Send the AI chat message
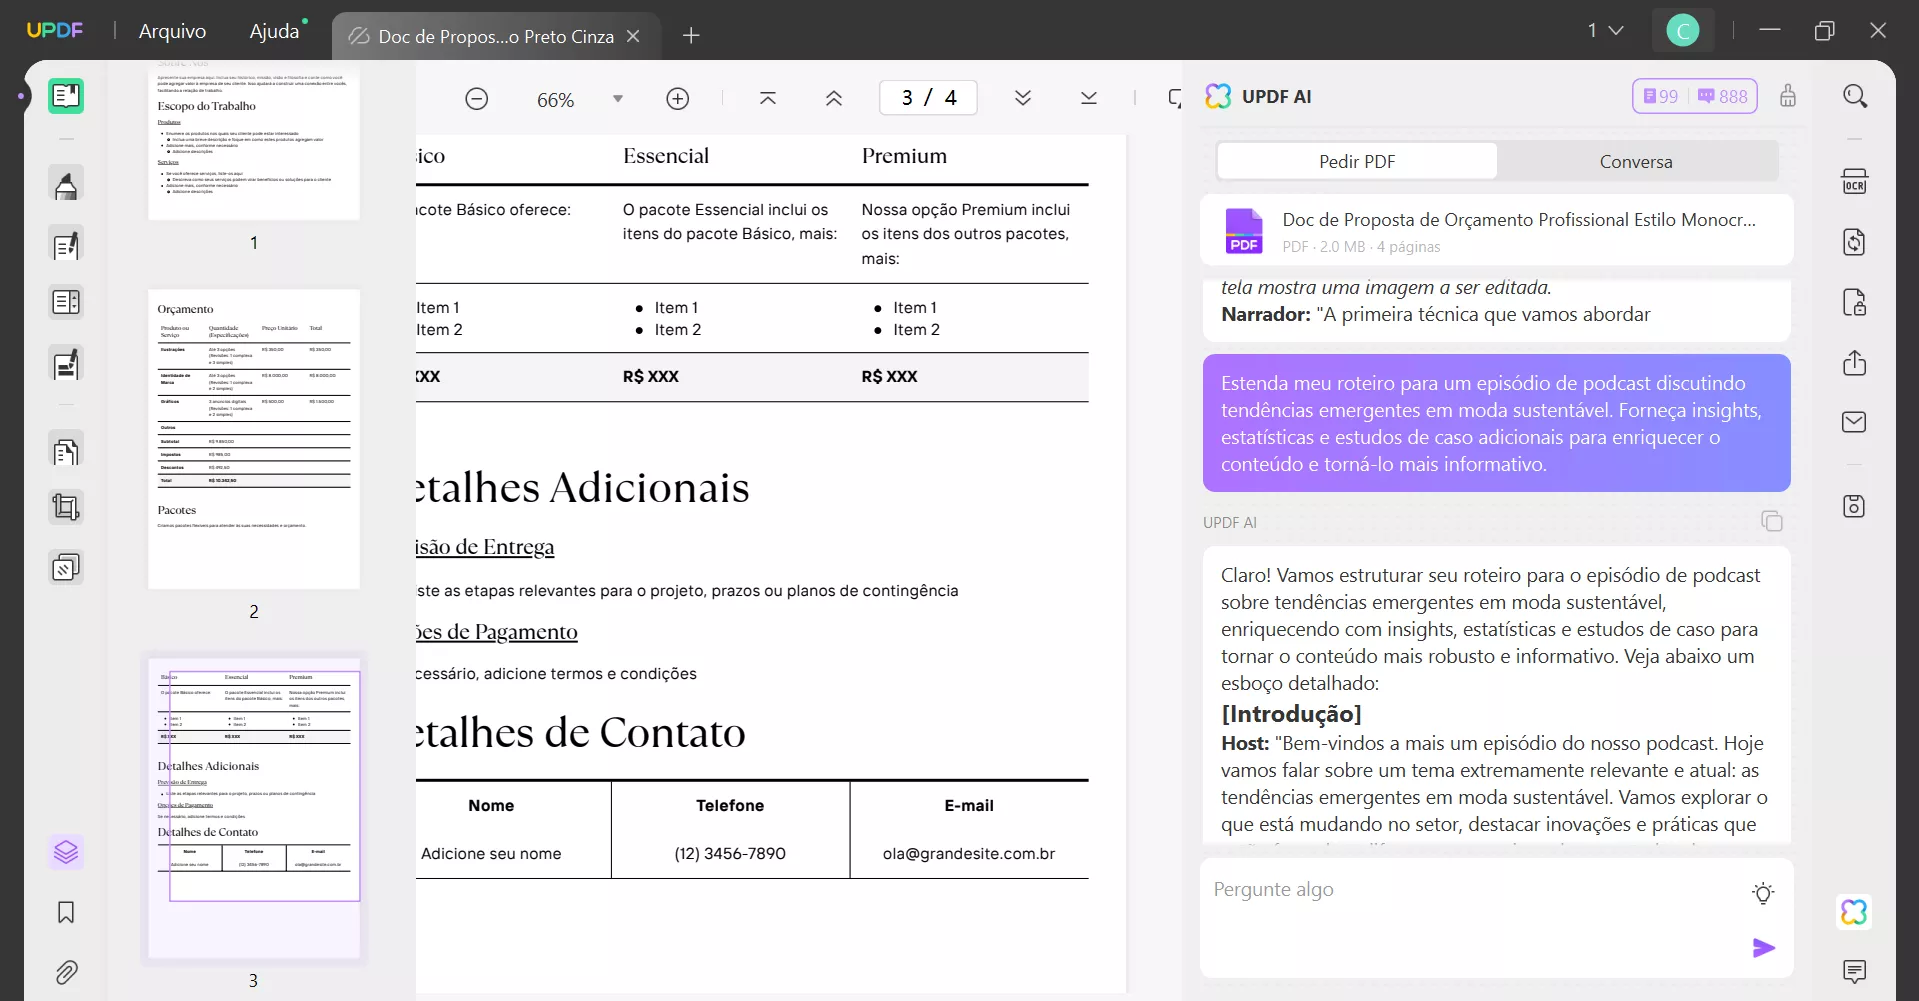1919x1001 pixels. (x=1764, y=947)
